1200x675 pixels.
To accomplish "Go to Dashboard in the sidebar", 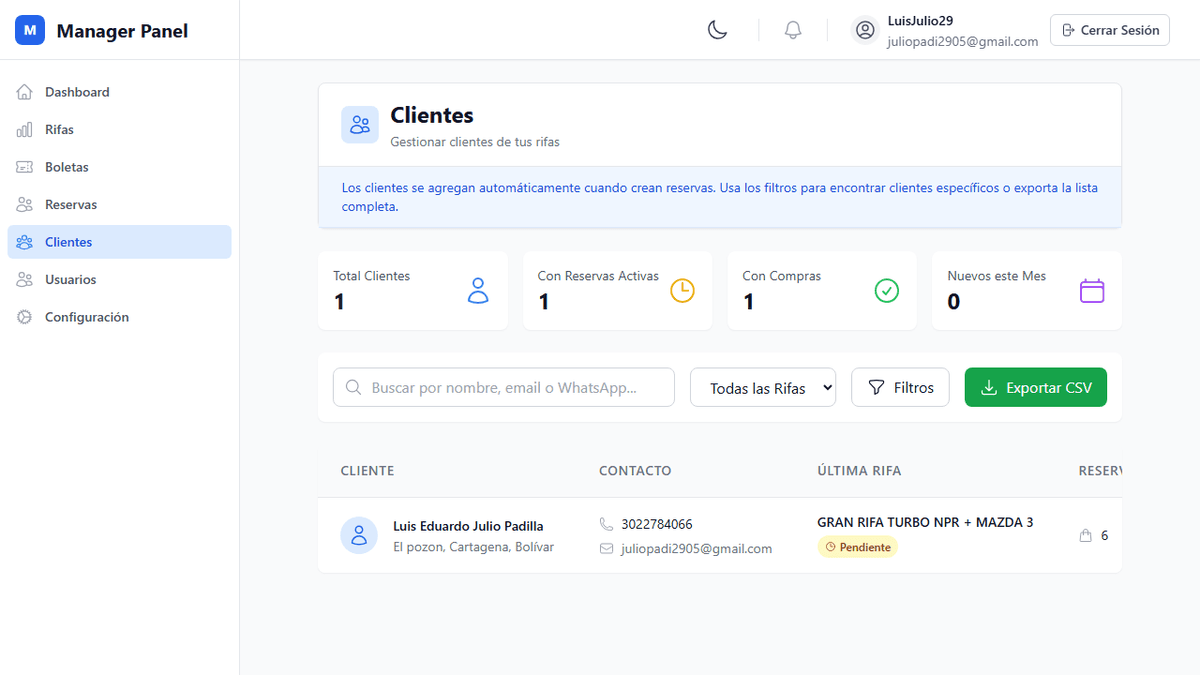I will coord(77,92).
